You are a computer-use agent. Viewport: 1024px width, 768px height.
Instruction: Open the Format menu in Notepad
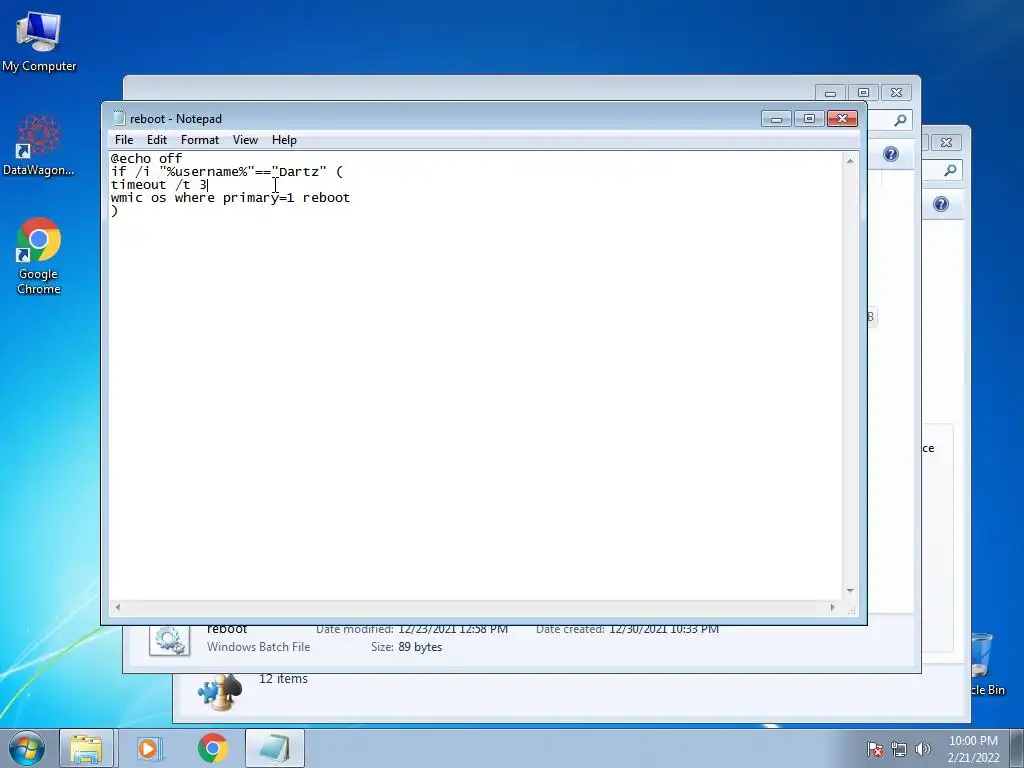click(x=200, y=140)
